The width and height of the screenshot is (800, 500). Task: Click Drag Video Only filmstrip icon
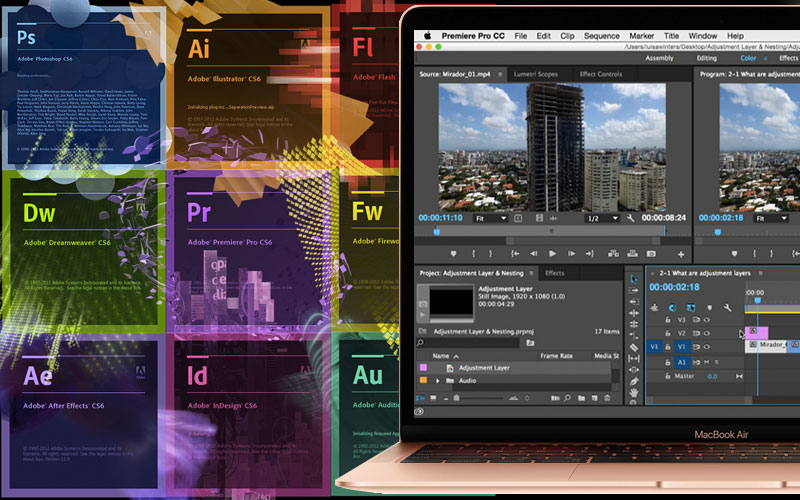click(x=539, y=218)
